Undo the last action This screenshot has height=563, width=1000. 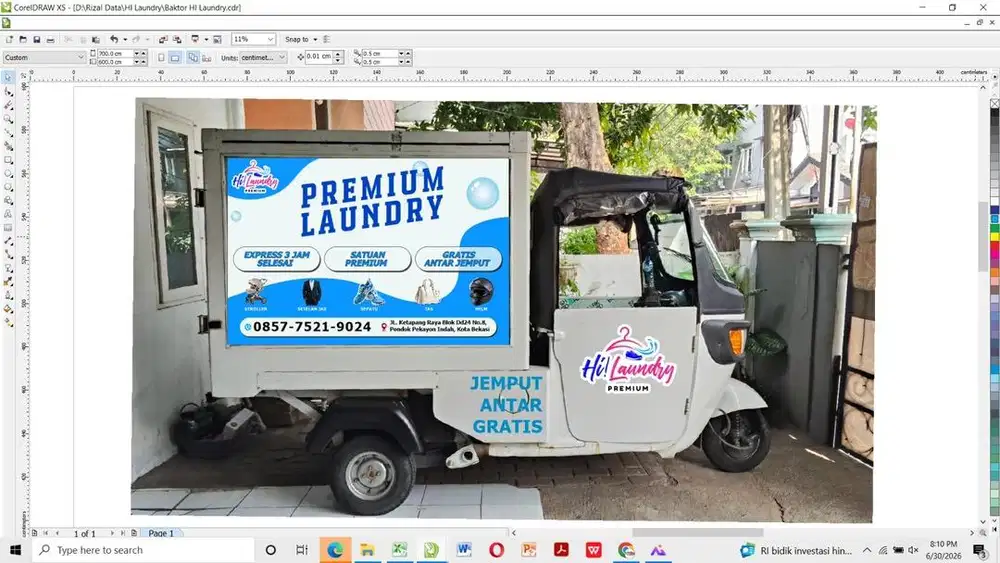[114, 40]
